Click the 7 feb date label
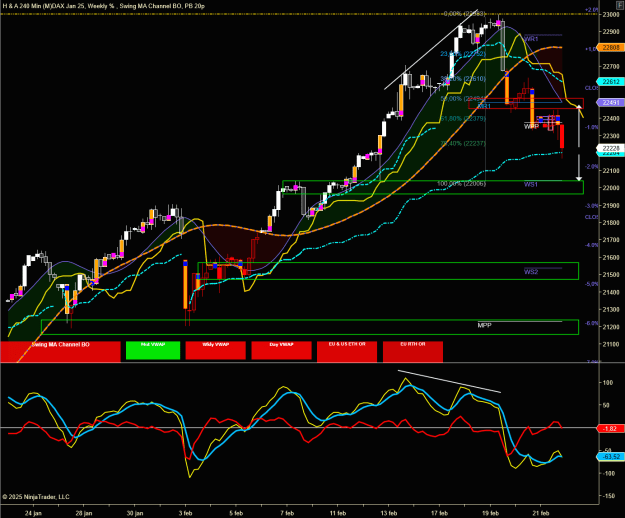Image resolution: width=625 pixels, height=518 pixels. tap(287, 513)
